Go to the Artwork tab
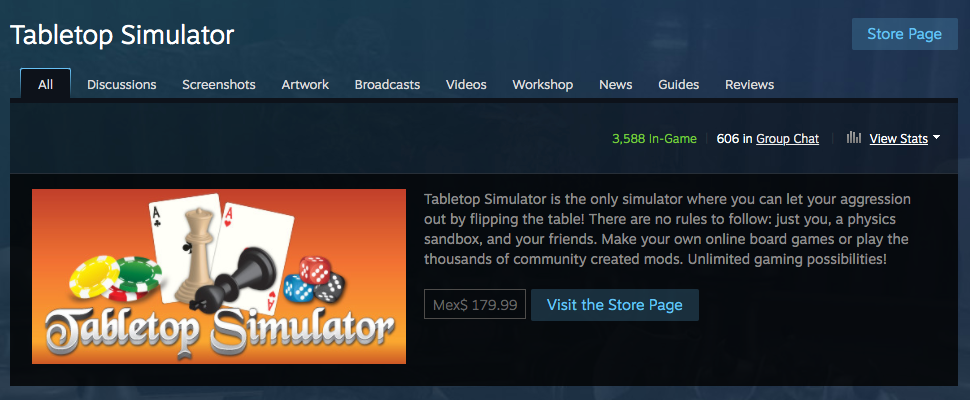Image resolution: width=970 pixels, height=400 pixels. [x=305, y=85]
